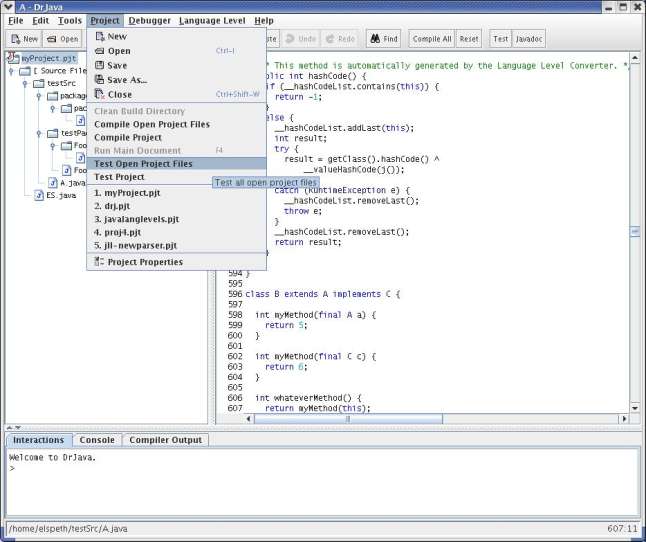Select the Source Files folder icon
646x542 pixels.
(25, 71)
